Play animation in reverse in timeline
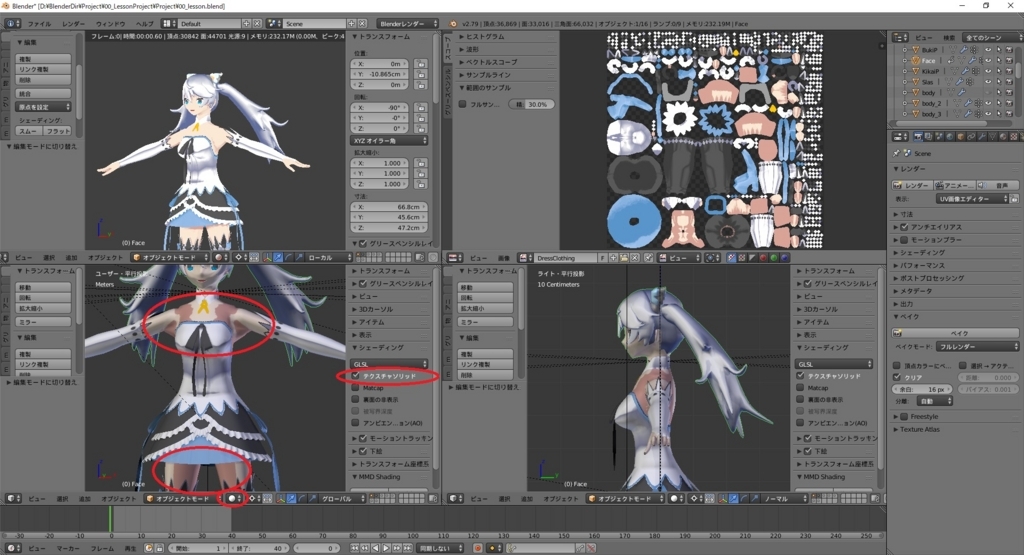The width and height of the screenshot is (1024, 555). coord(376,548)
